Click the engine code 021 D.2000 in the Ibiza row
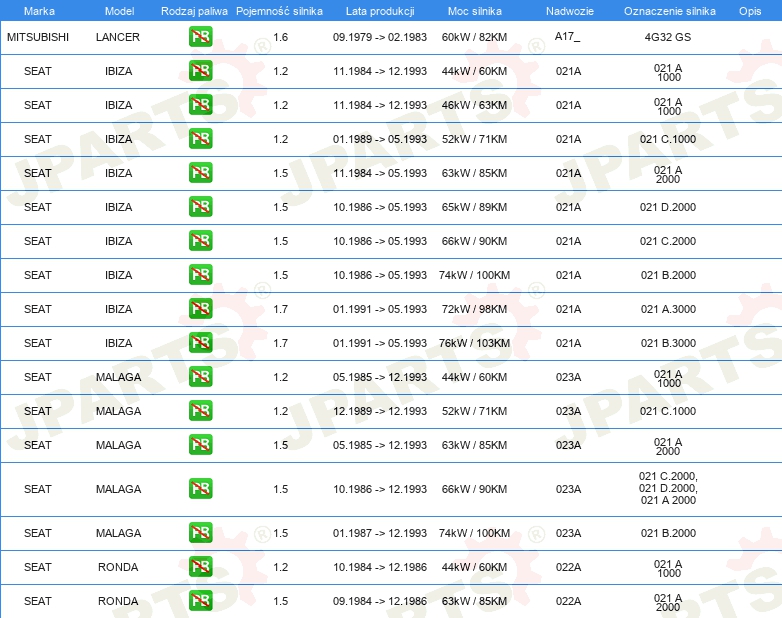 pos(668,207)
